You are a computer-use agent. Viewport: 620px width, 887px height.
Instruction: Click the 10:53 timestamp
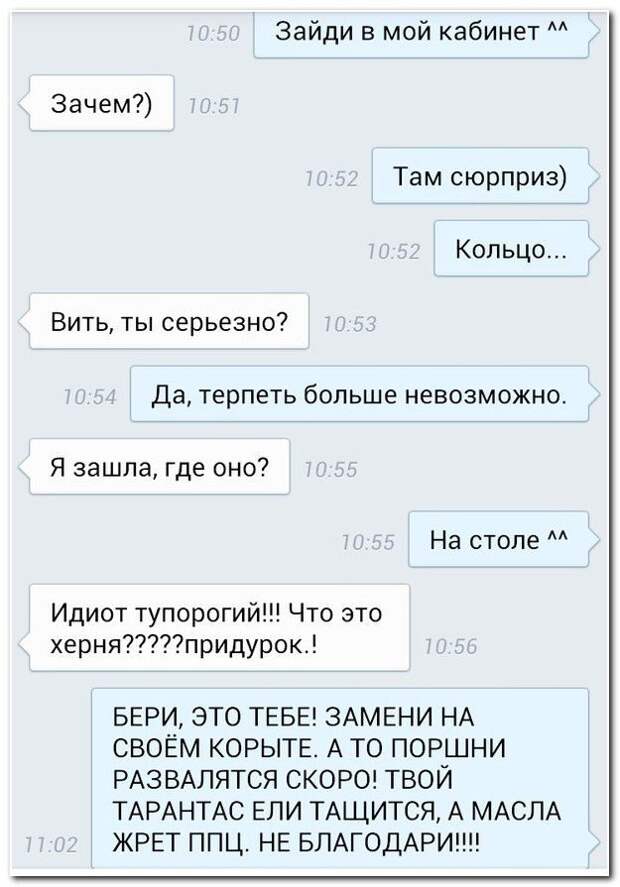coord(350,324)
